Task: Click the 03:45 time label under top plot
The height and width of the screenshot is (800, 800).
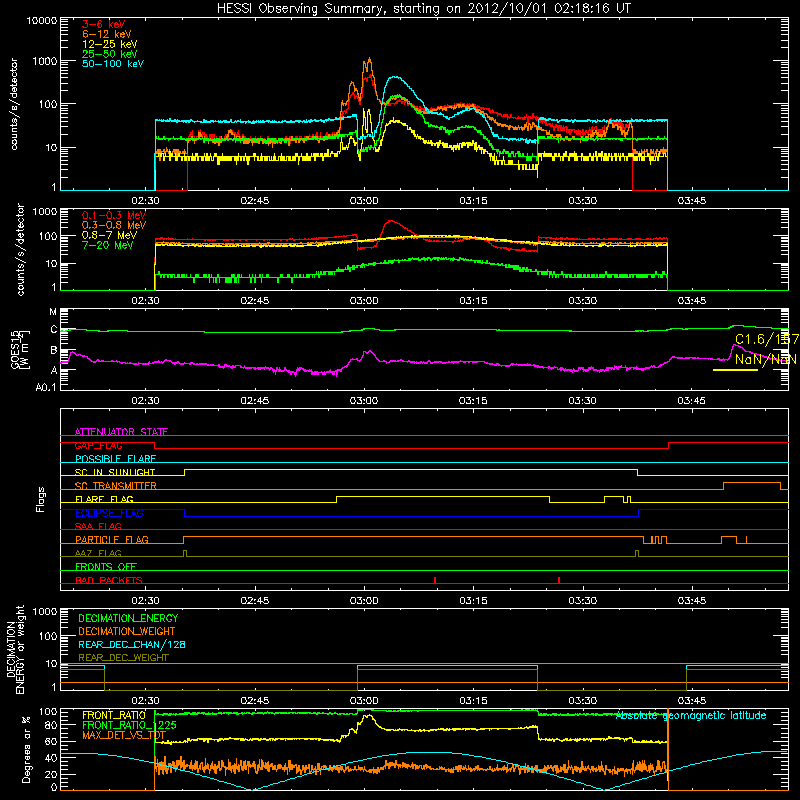Action: click(692, 201)
